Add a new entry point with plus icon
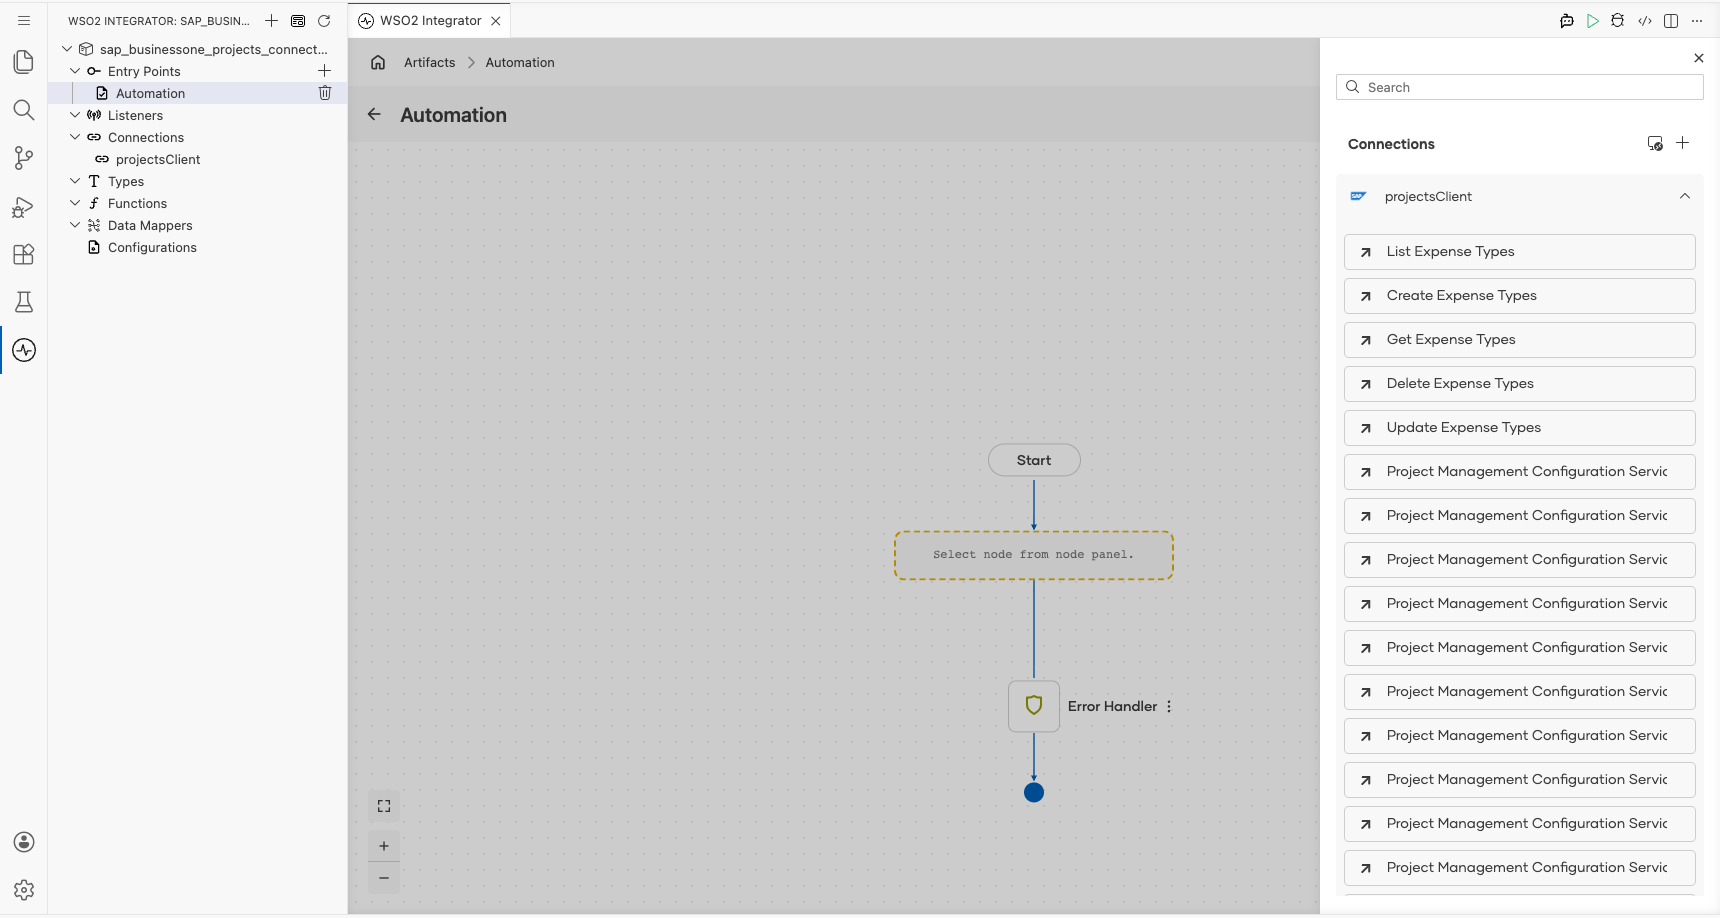The height and width of the screenshot is (918, 1720). 324,71
